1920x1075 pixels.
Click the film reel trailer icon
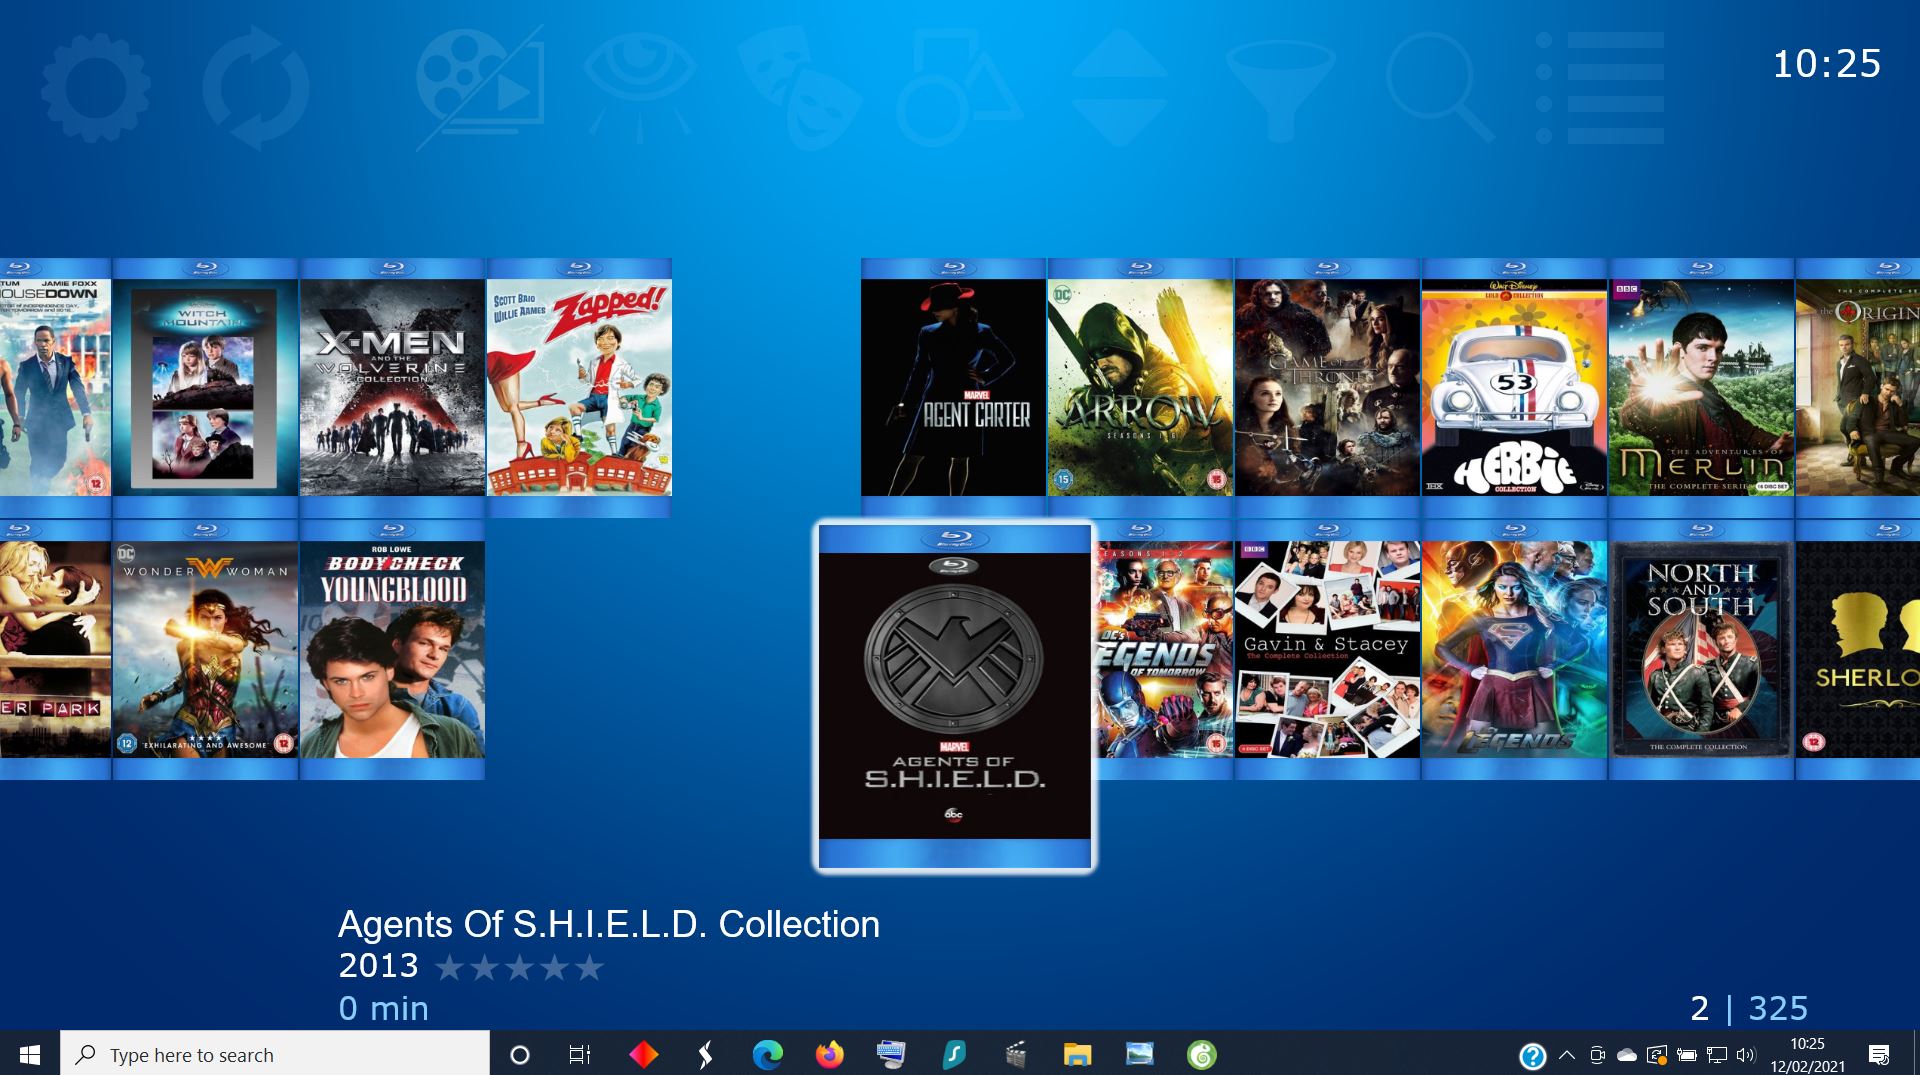[480, 89]
